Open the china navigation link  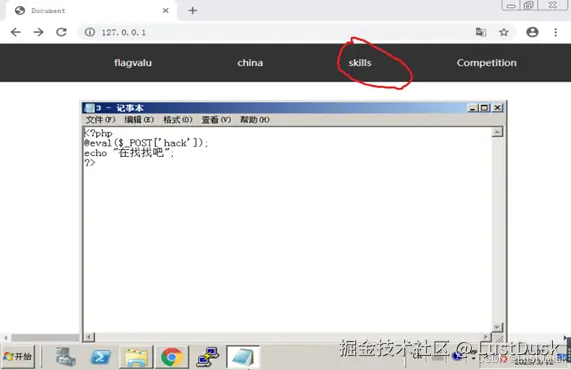tap(250, 63)
